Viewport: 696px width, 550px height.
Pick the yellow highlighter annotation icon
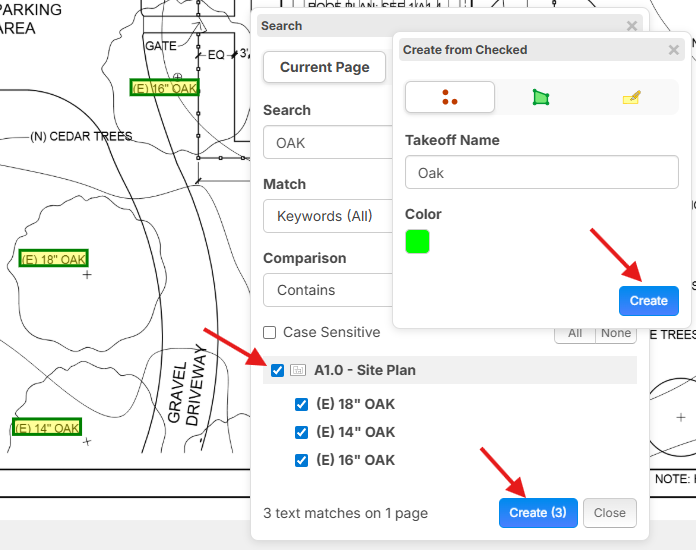coord(632,97)
